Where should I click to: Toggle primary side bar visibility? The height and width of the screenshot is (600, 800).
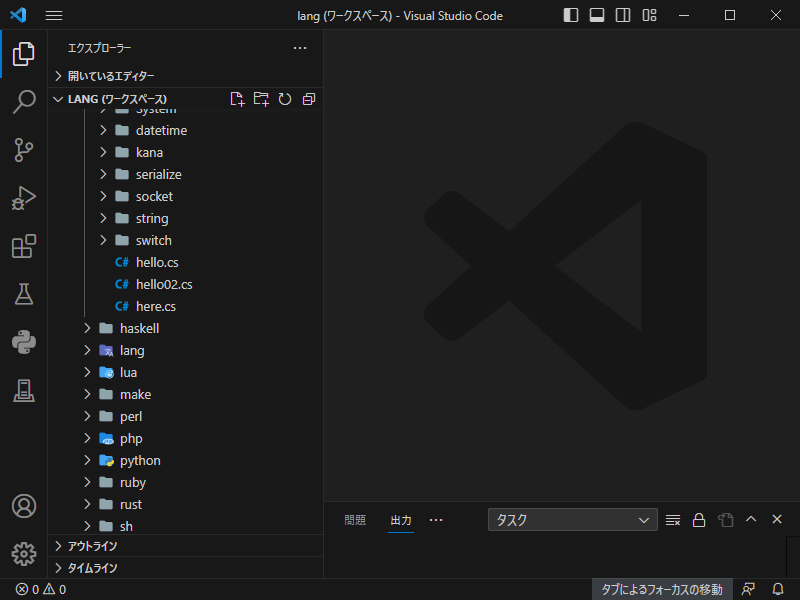coord(570,15)
